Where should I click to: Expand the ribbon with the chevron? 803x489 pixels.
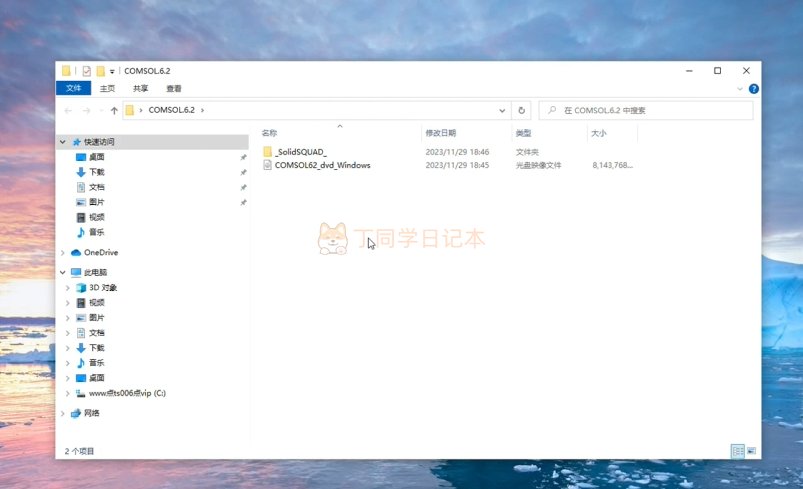(739, 89)
